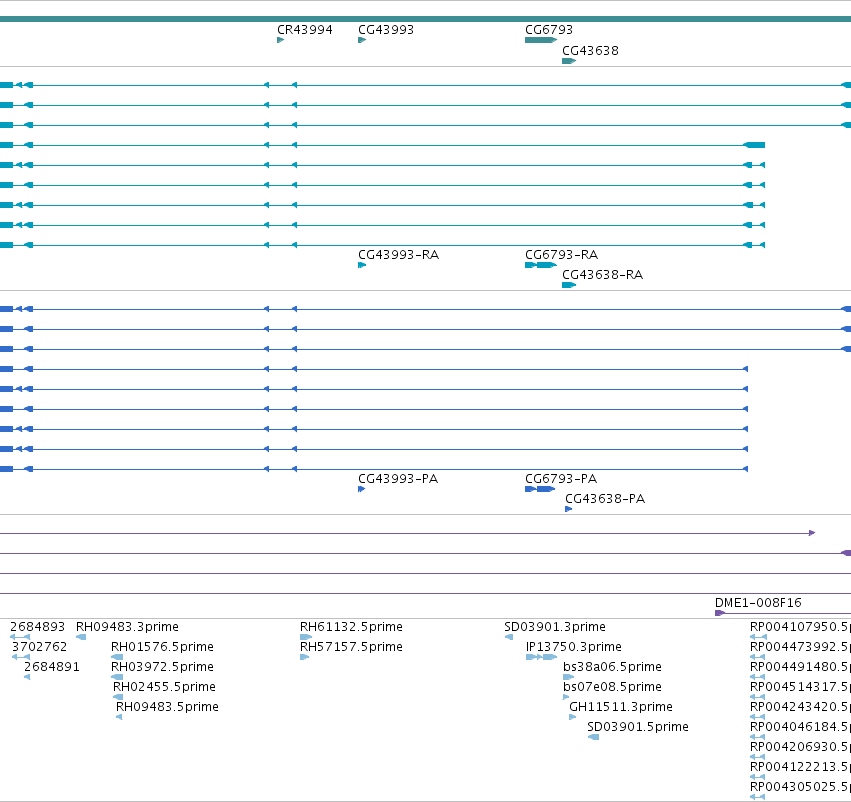Screen dimensions: 851x802
Task: Click the RH61132.5prime EST label
Action: tap(351, 627)
